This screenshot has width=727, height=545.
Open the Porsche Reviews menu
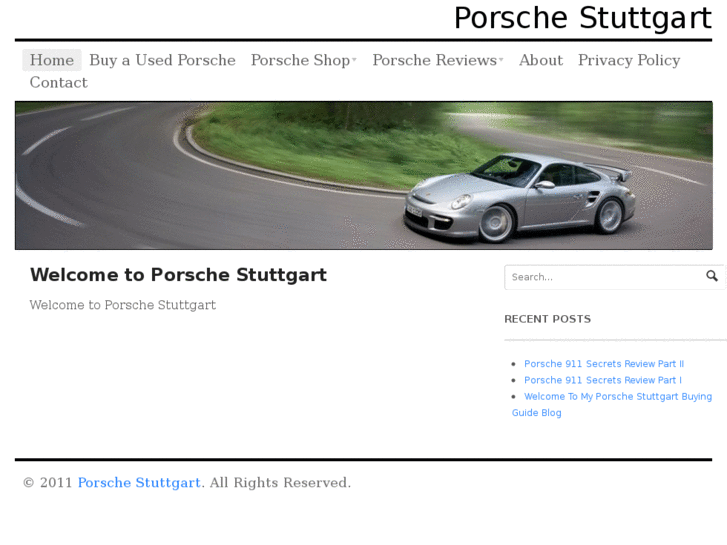click(434, 60)
